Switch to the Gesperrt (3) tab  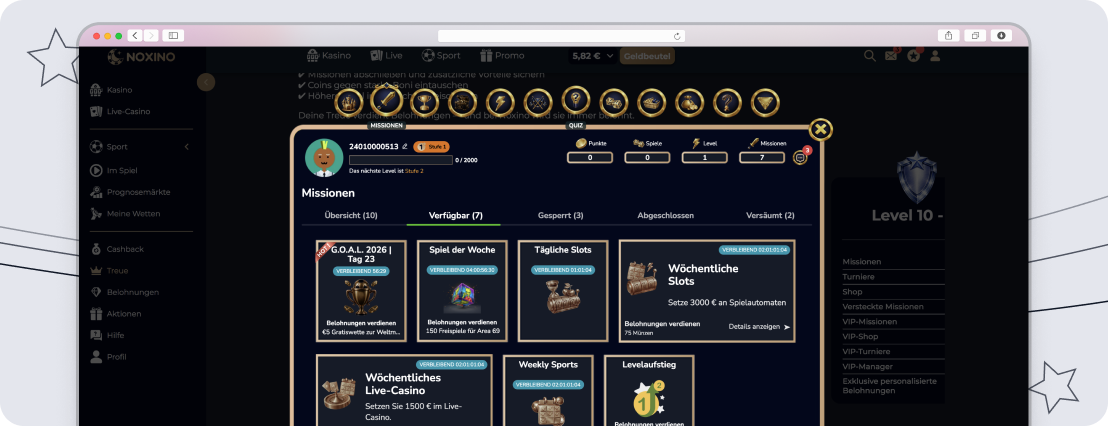pos(560,215)
